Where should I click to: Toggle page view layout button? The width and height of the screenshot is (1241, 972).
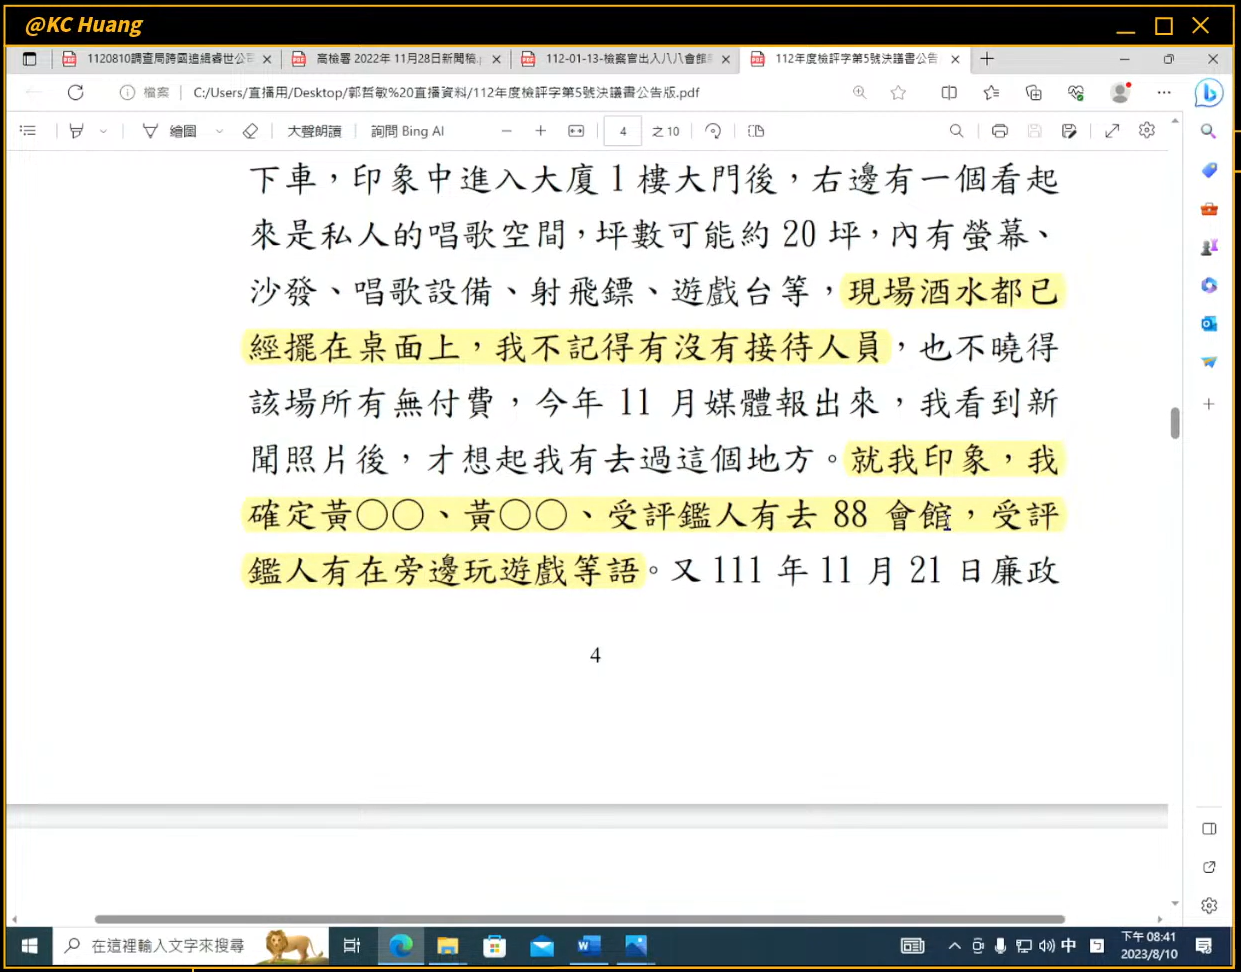pos(756,131)
